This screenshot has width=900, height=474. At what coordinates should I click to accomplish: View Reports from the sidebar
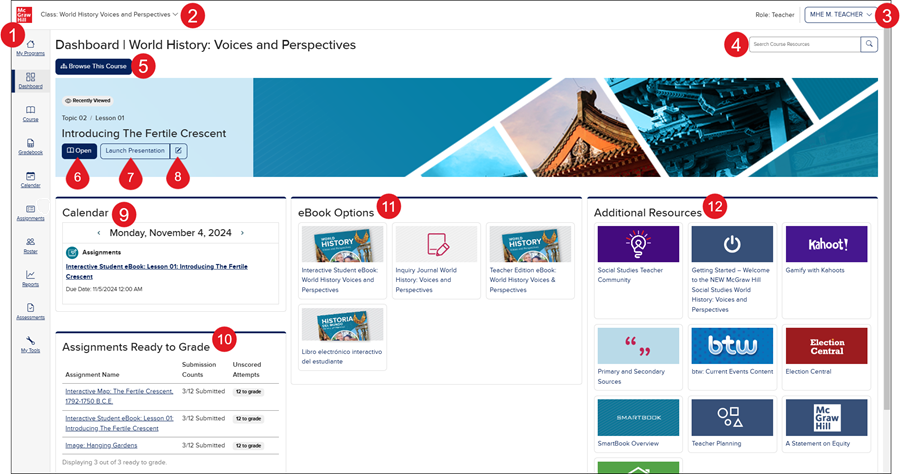coord(30,278)
